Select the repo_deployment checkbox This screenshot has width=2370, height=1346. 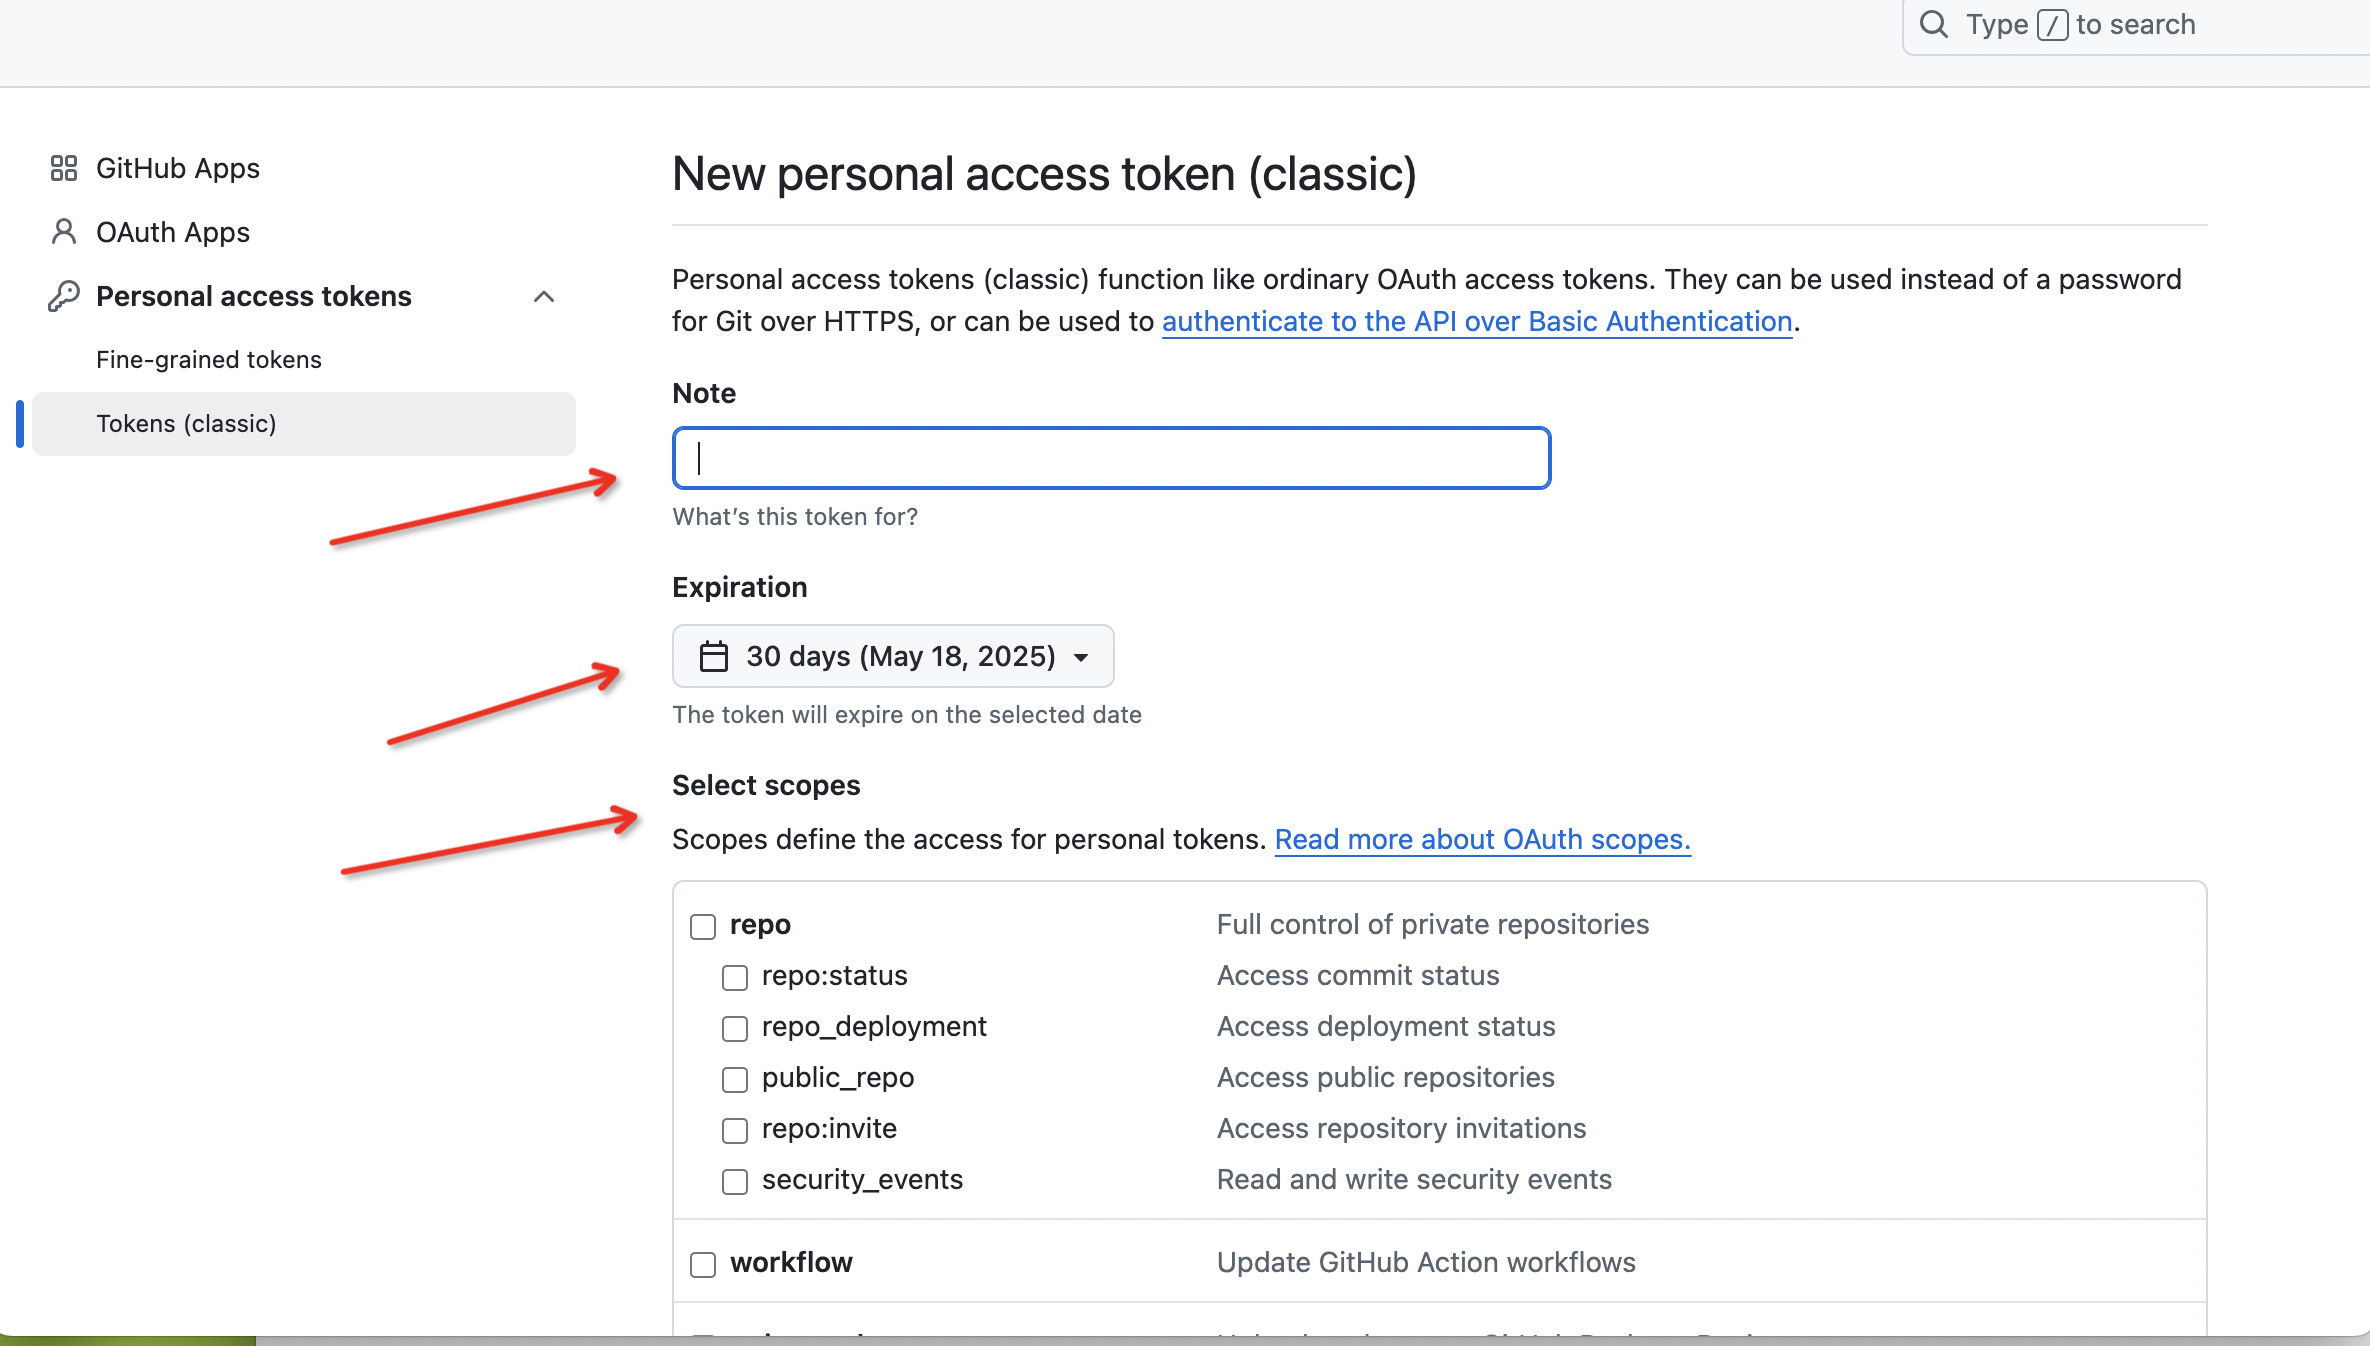point(735,1028)
